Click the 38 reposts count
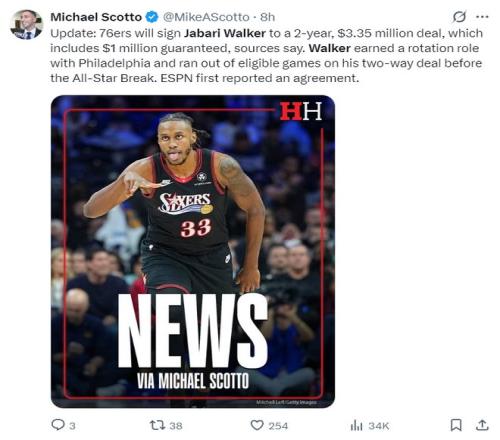This screenshot has height=440, width=500. (x=176, y=426)
